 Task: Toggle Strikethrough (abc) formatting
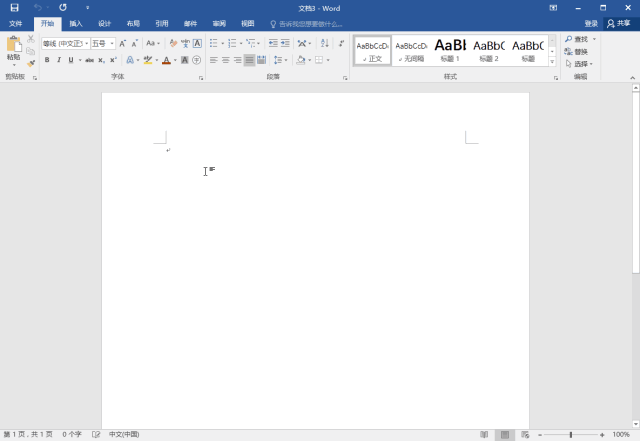pos(89,60)
